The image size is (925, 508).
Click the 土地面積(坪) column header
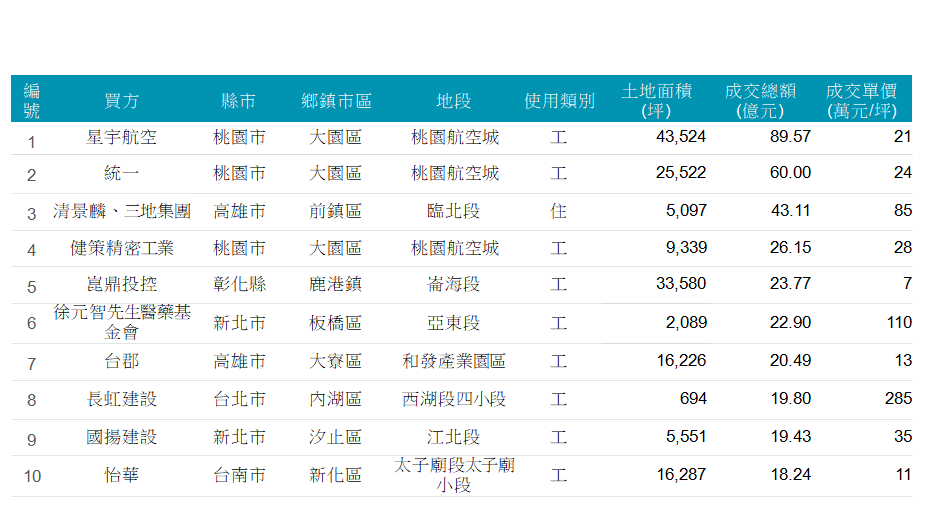pyautogui.click(x=657, y=101)
